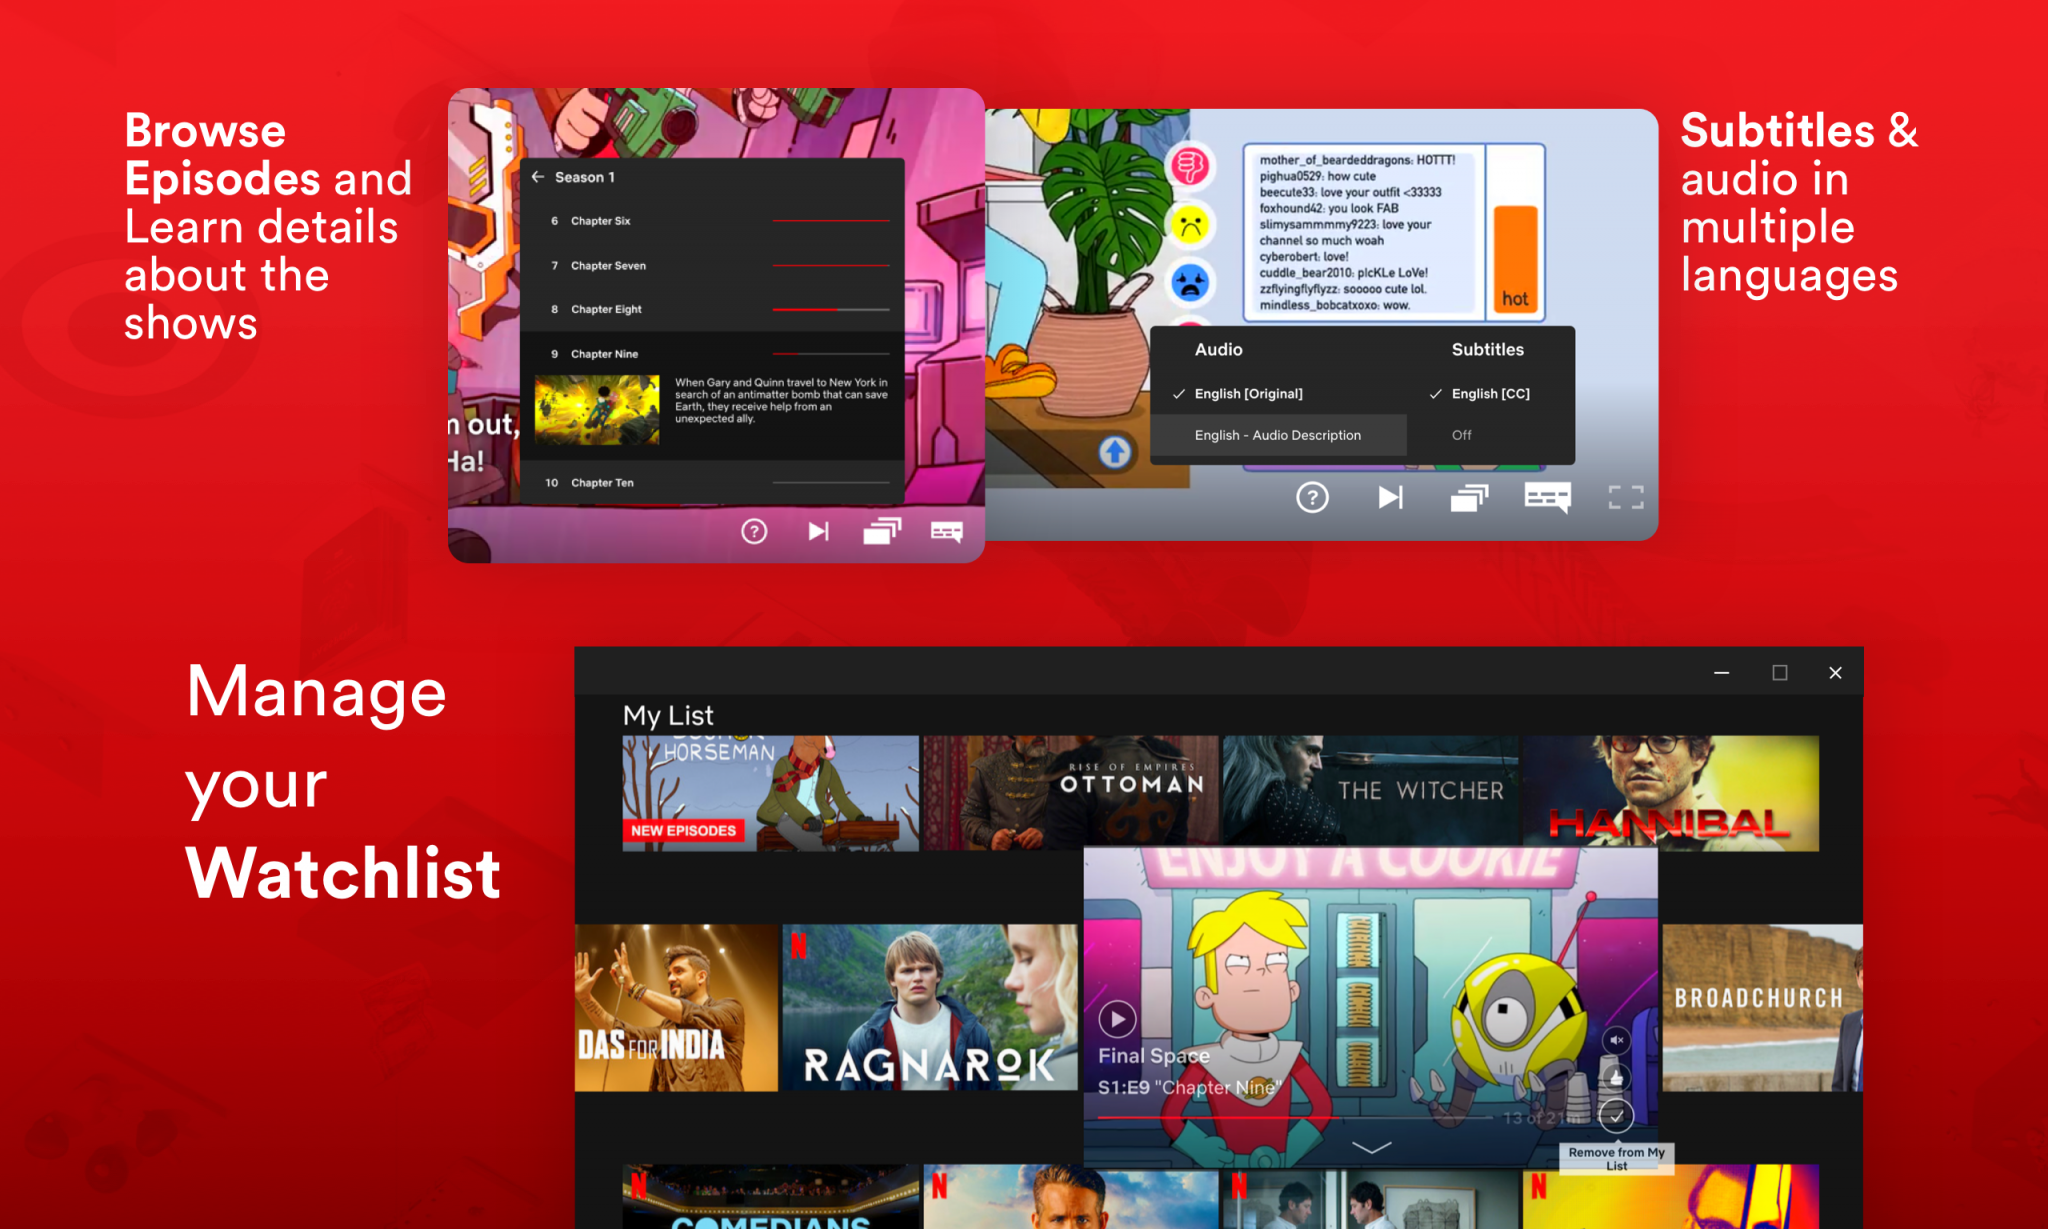Open Comedians thumbnail in bottom row
The image size is (2048, 1229).
pos(770,1196)
